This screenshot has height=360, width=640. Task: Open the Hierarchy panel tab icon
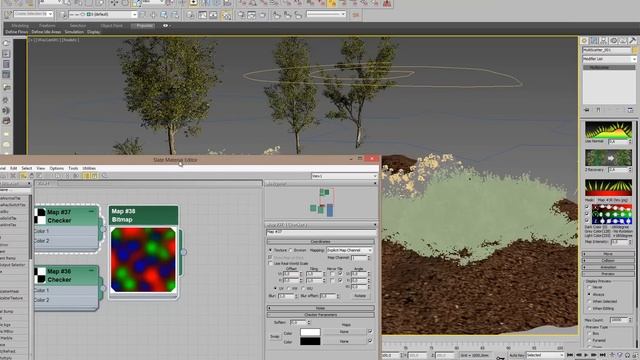point(604,40)
